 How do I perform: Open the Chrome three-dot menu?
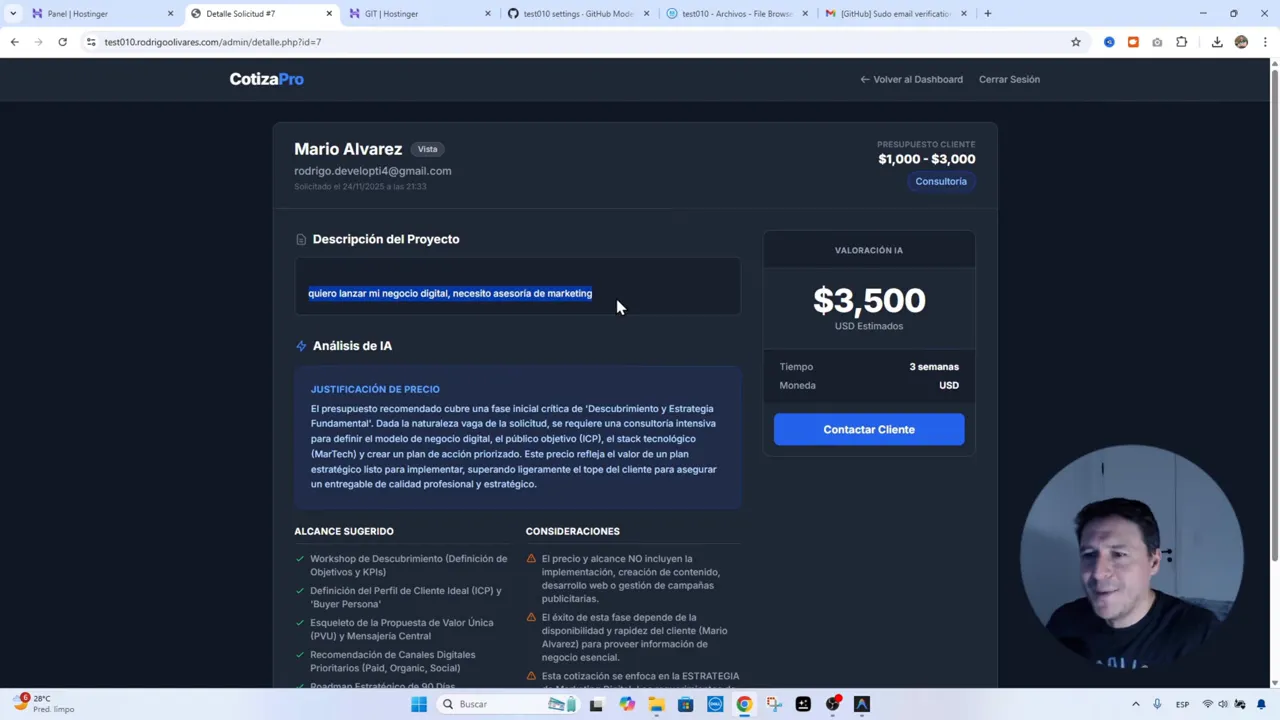[1265, 42]
